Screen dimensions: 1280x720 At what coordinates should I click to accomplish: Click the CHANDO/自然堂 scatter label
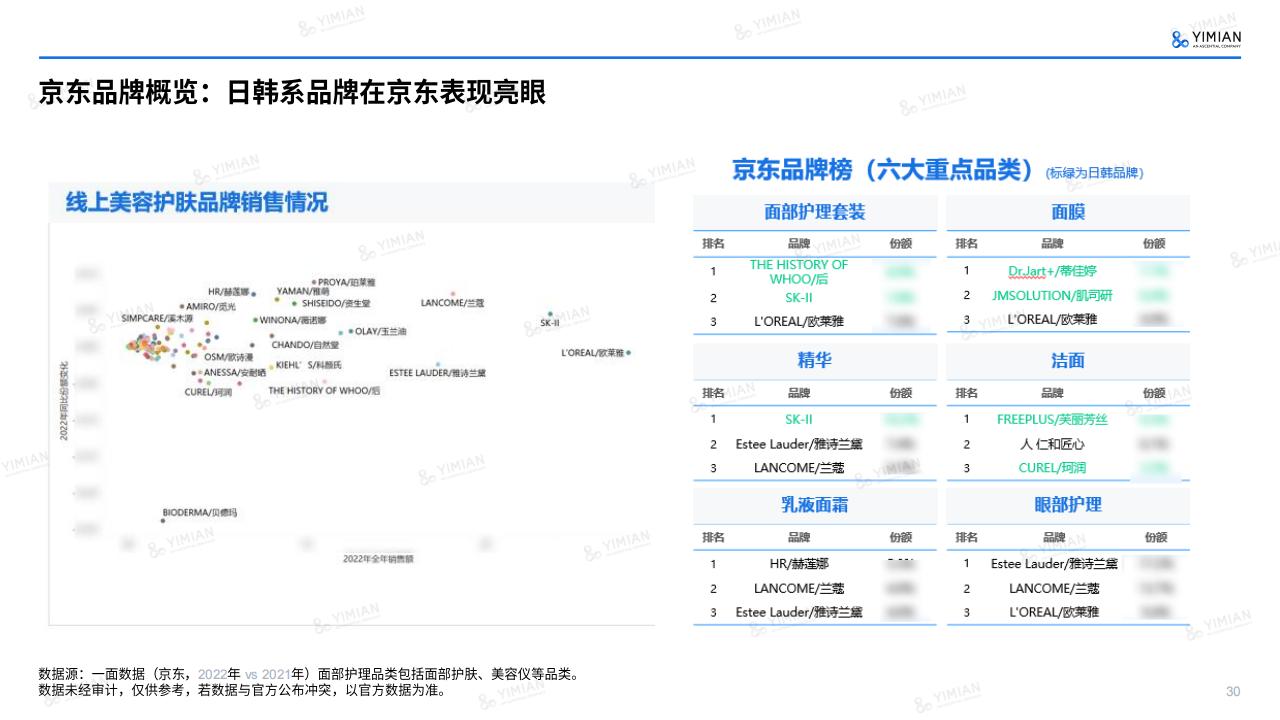click(305, 345)
